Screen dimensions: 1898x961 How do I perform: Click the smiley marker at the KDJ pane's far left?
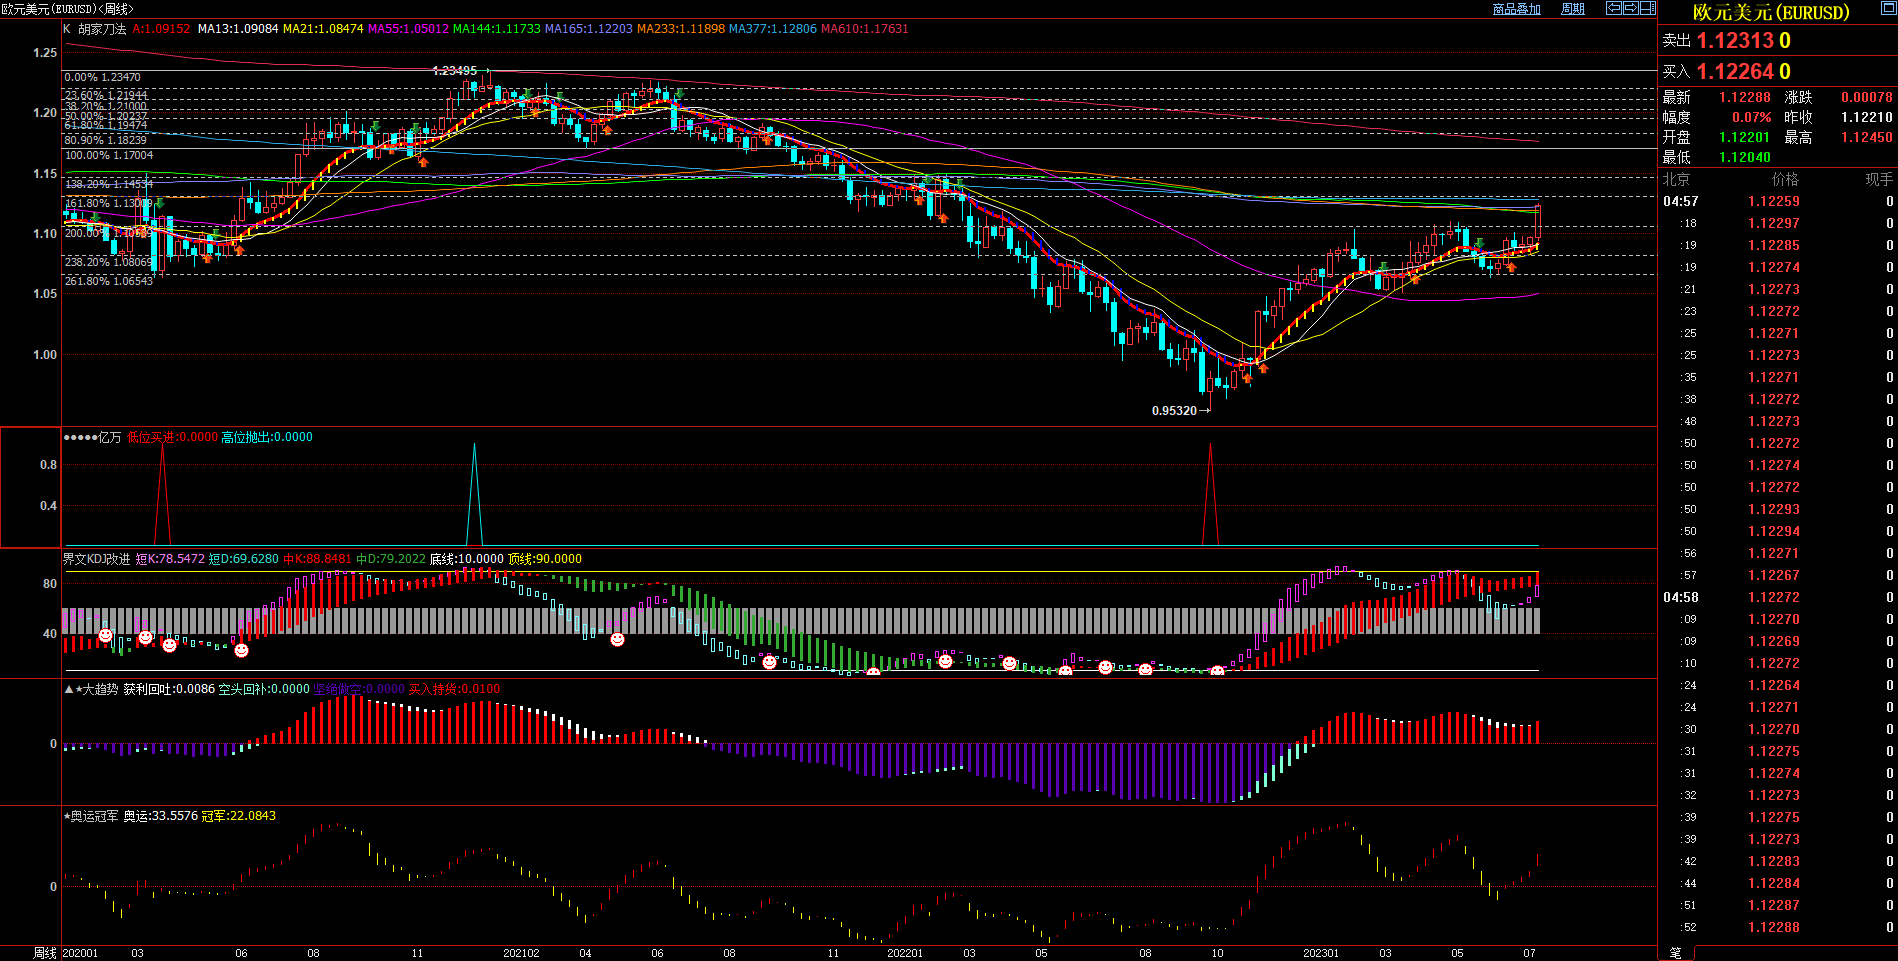click(x=105, y=635)
